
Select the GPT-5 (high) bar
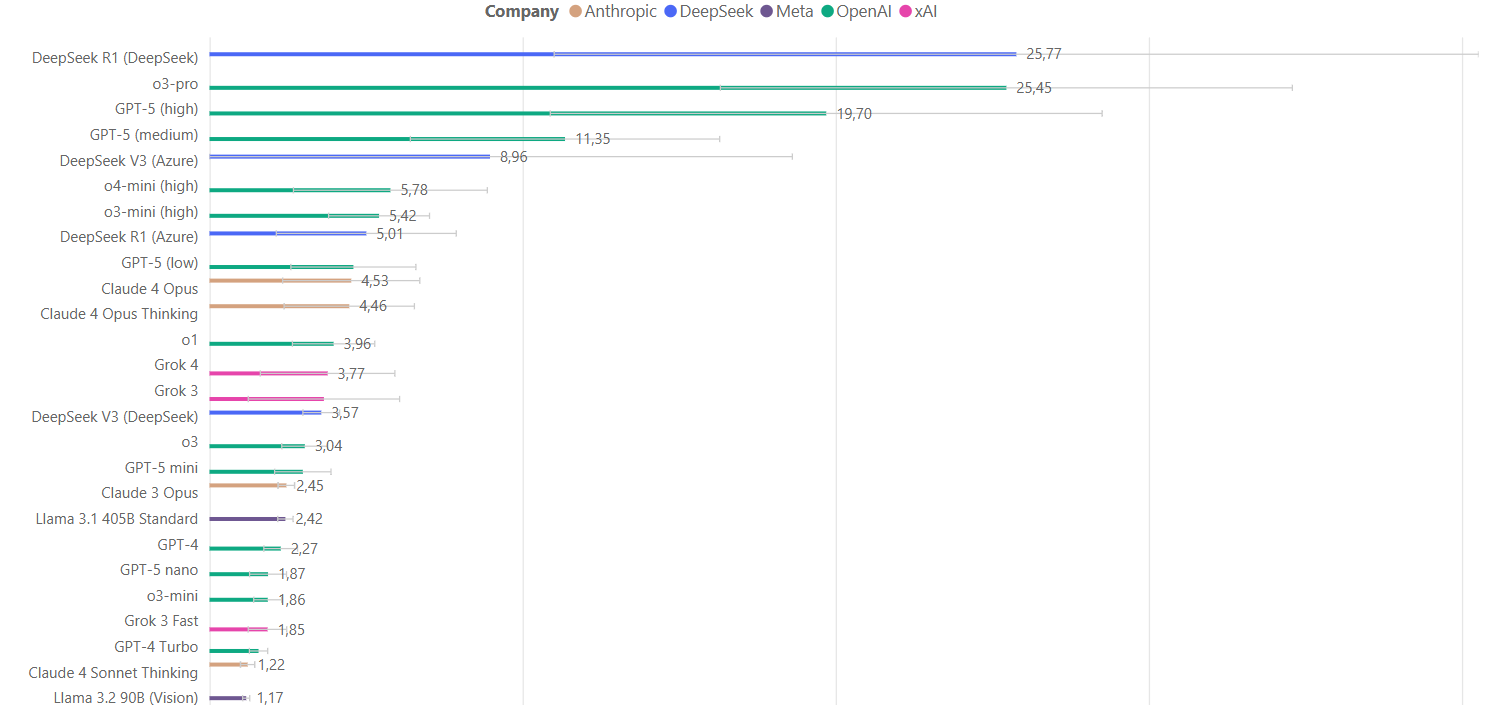point(518,113)
